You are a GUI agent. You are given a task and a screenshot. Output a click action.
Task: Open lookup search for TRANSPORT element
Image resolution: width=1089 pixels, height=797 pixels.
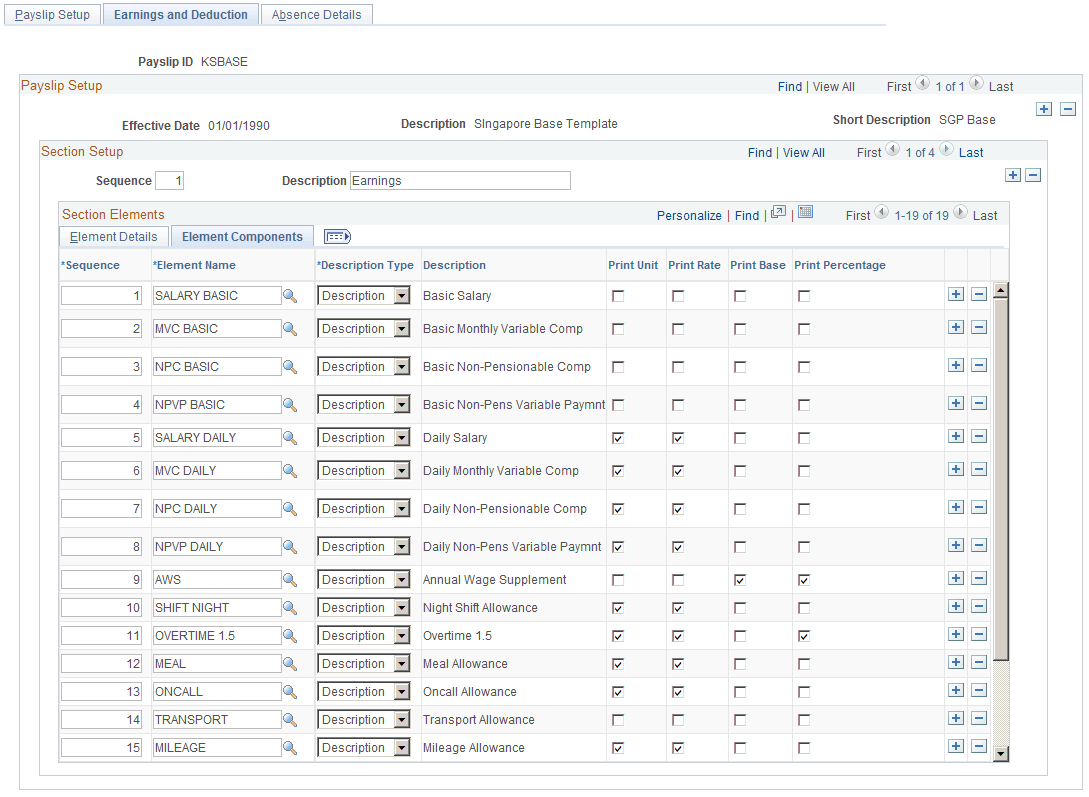tap(291, 719)
